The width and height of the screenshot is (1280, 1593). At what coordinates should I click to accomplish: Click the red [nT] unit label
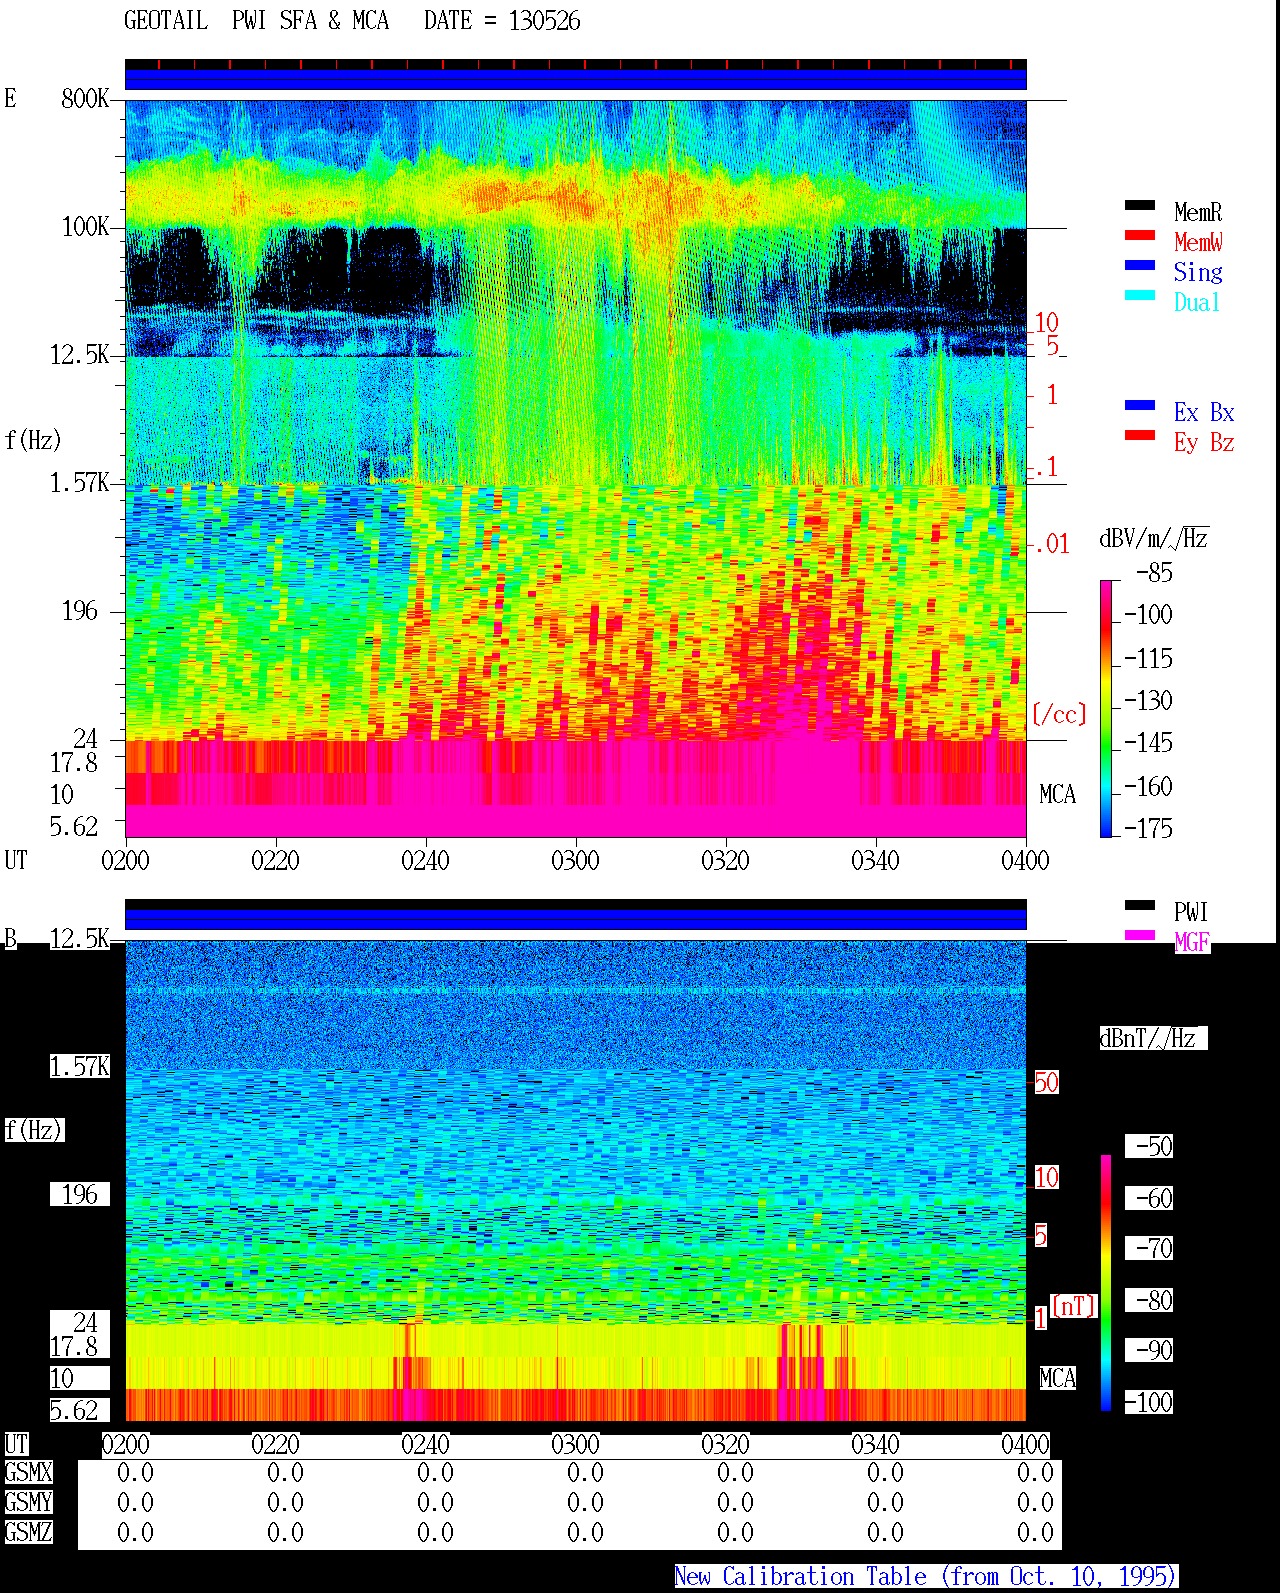pyautogui.click(x=1073, y=1306)
